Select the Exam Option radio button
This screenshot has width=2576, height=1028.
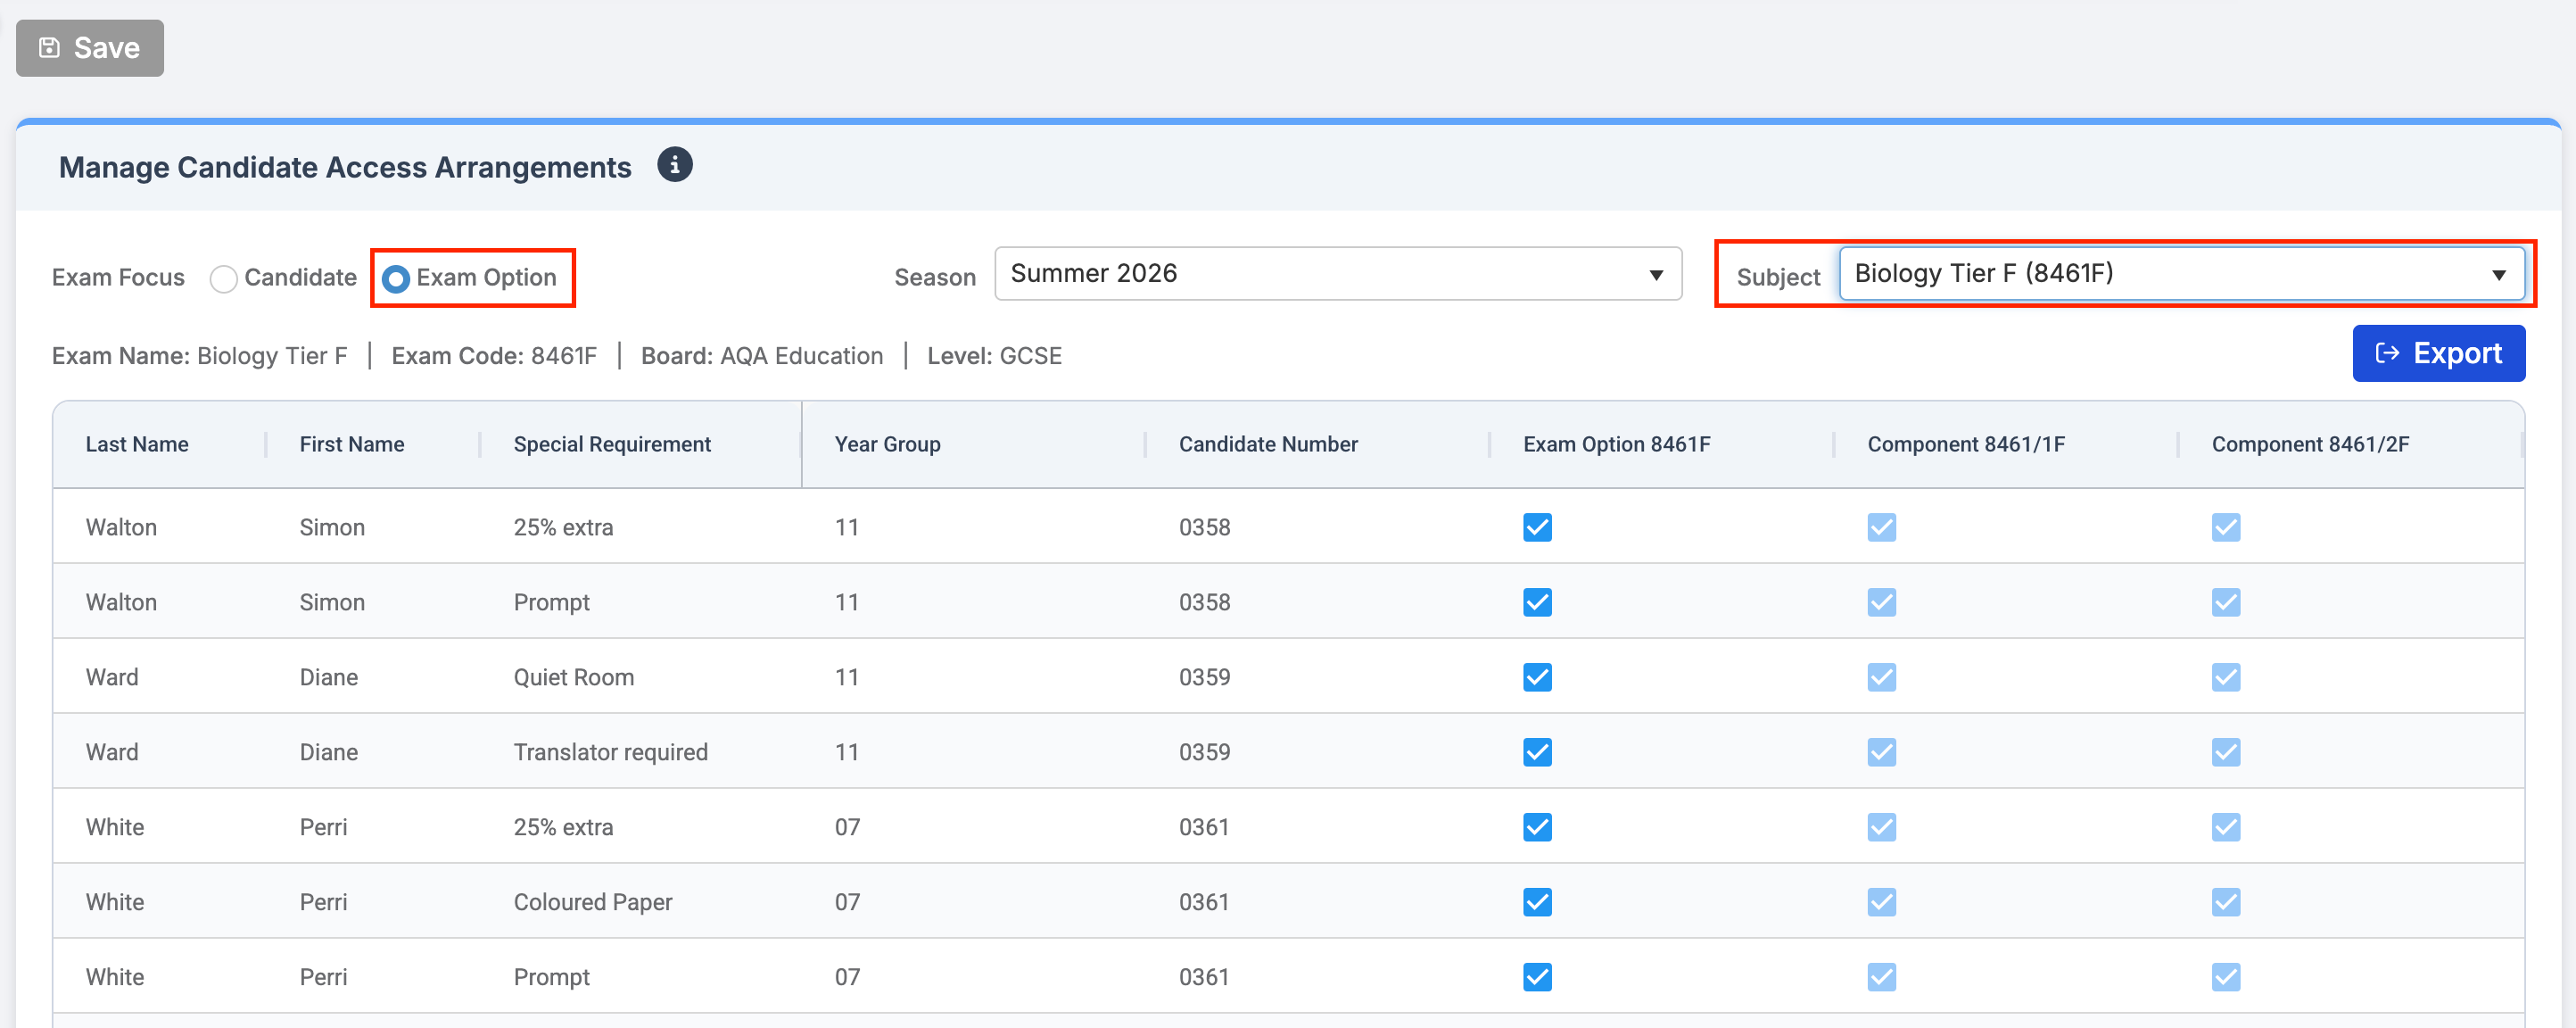pos(396,278)
